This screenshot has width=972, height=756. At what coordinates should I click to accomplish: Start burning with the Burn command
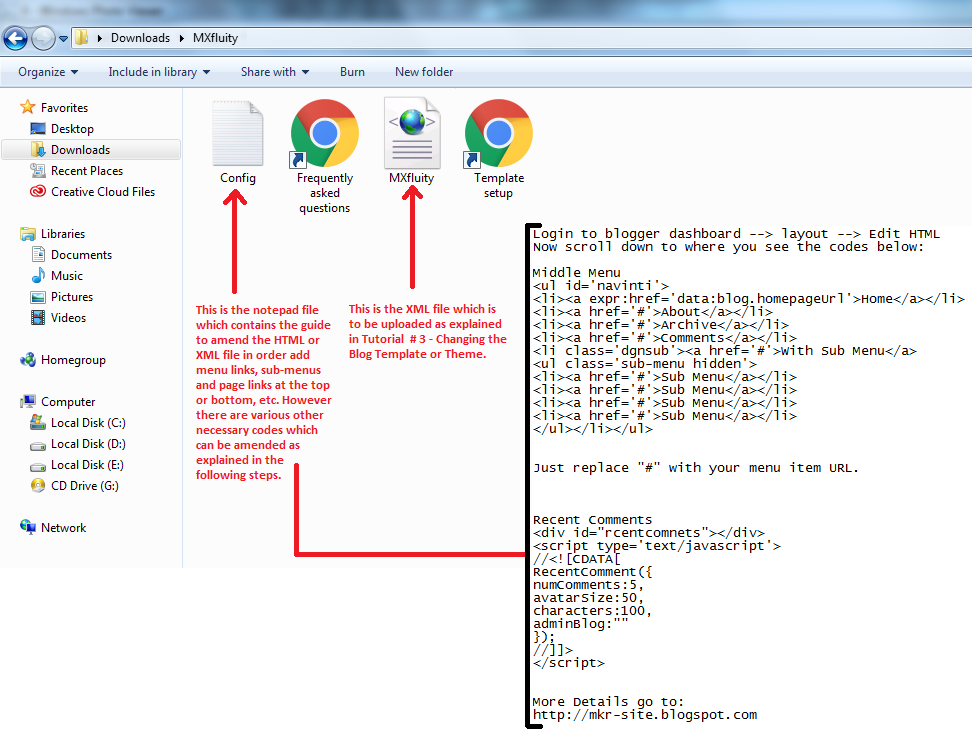(352, 71)
